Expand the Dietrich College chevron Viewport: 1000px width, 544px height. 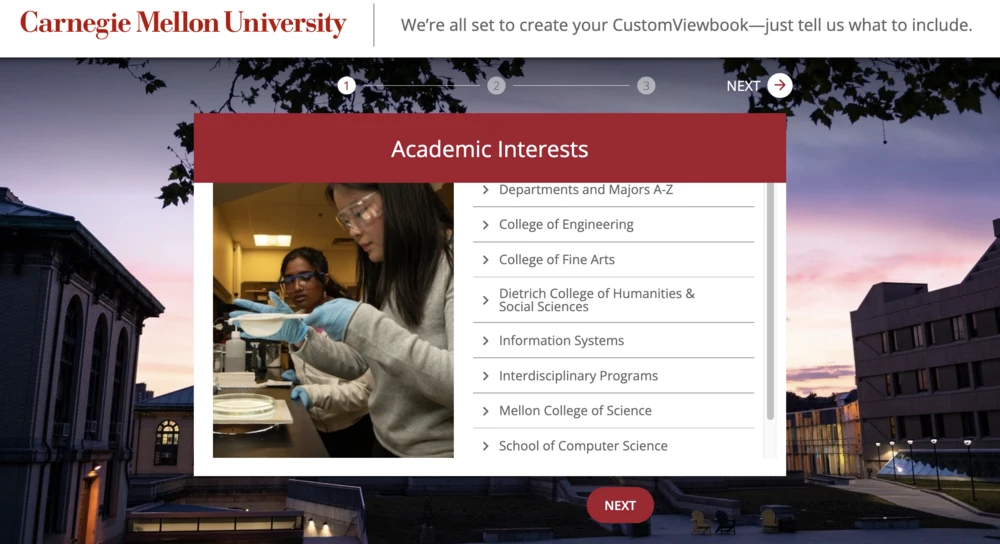(485, 300)
